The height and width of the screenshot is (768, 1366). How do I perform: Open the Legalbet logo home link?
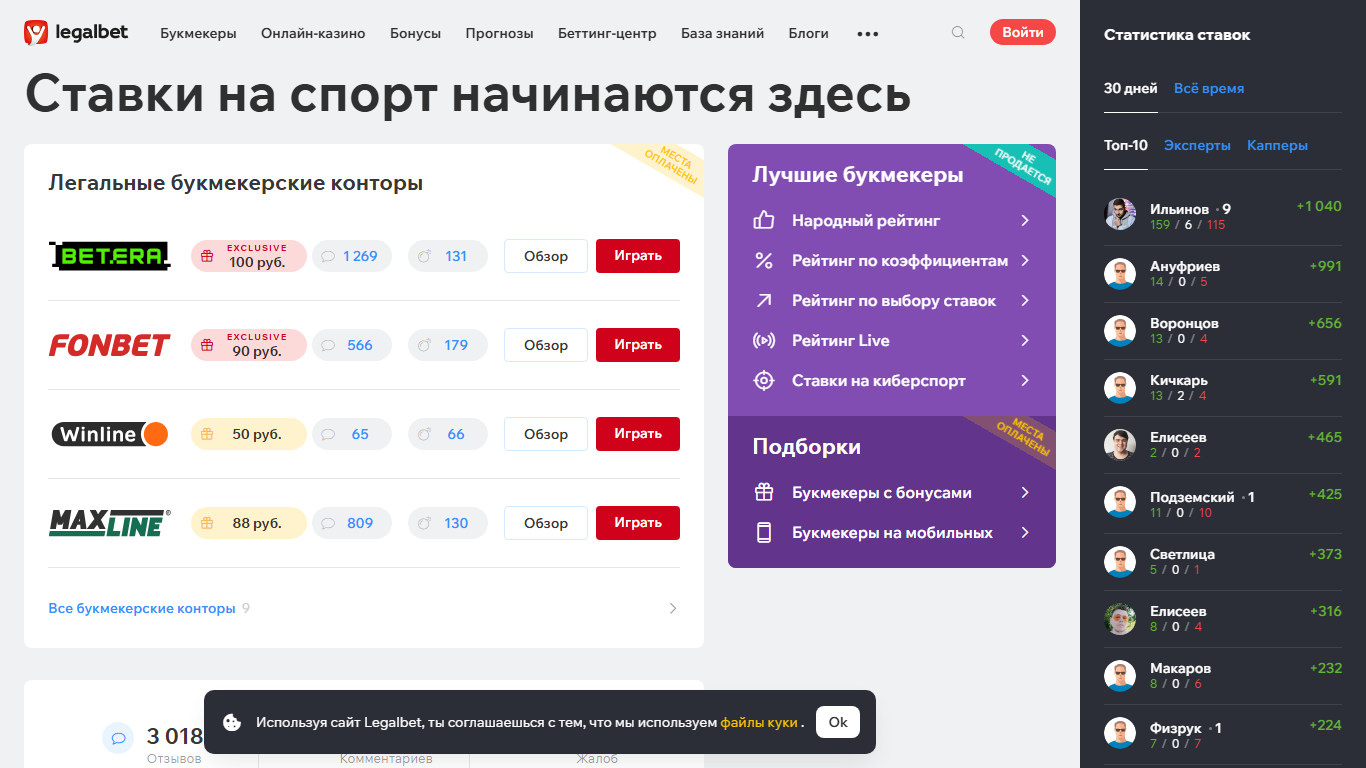click(x=76, y=33)
